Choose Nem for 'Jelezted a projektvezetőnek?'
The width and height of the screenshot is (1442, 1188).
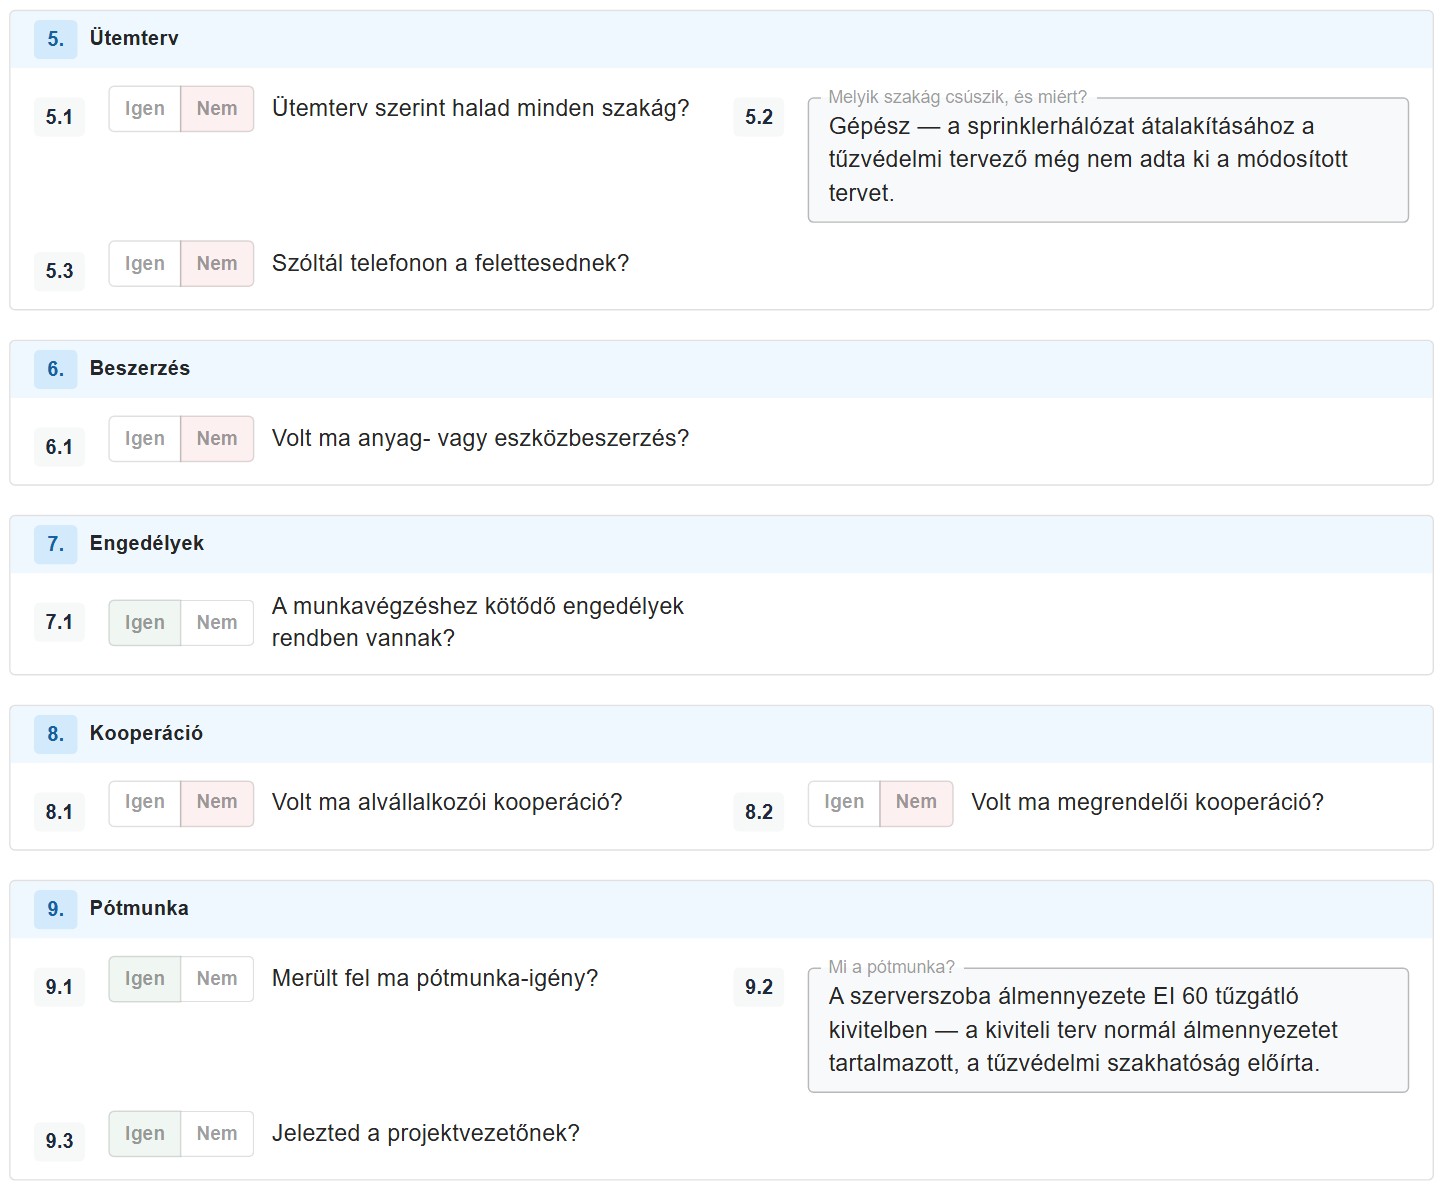[x=217, y=1134]
